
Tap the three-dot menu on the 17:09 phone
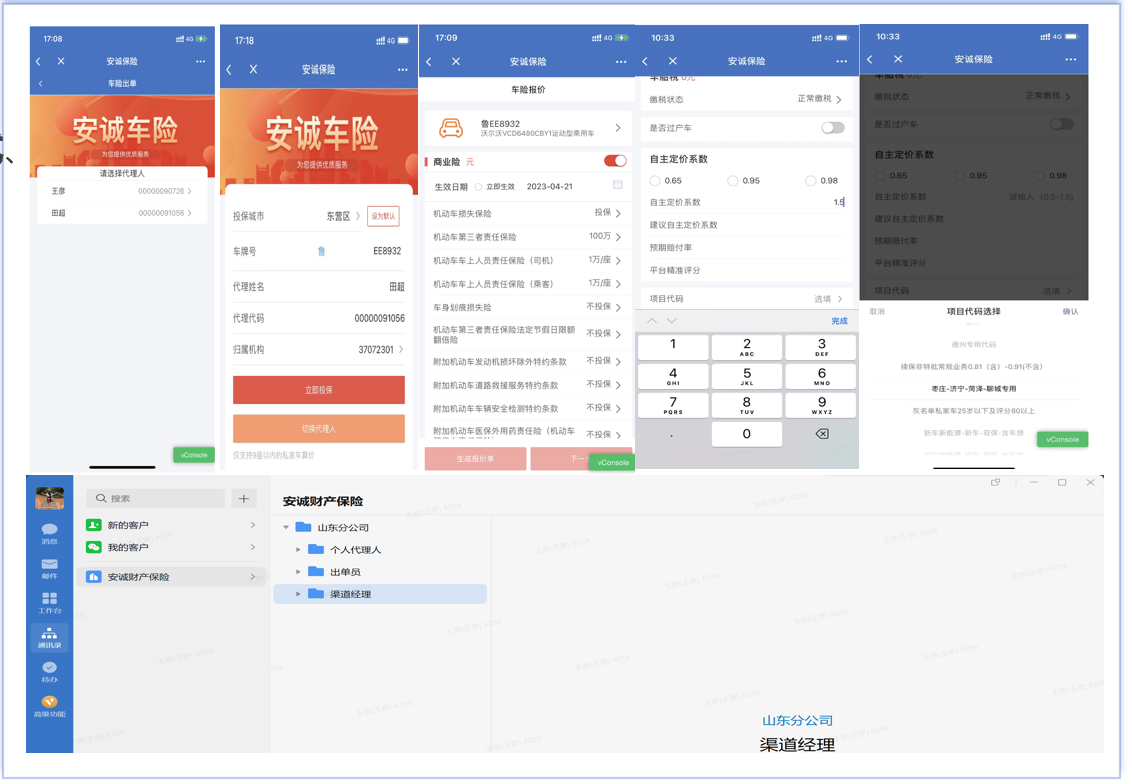pyautogui.click(x=621, y=61)
